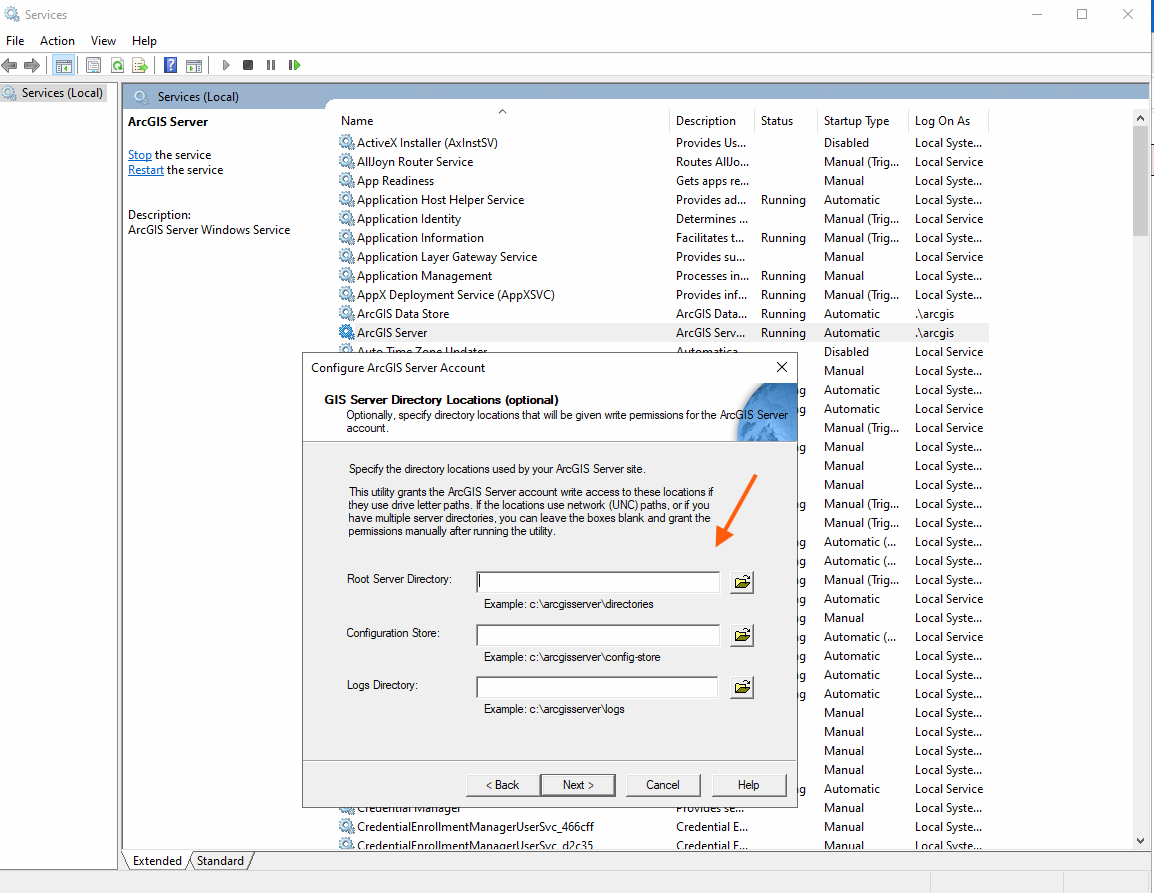Click the Restart Service toolbar button
The width and height of the screenshot is (1154, 893).
point(294,65)
